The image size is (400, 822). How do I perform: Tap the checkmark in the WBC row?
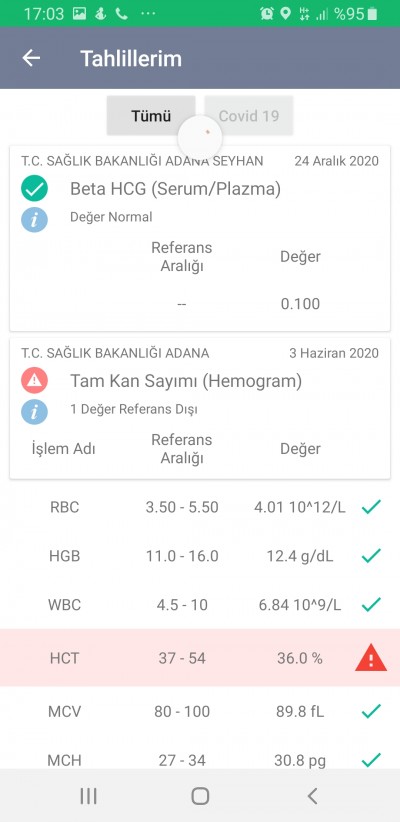point(371,604)
